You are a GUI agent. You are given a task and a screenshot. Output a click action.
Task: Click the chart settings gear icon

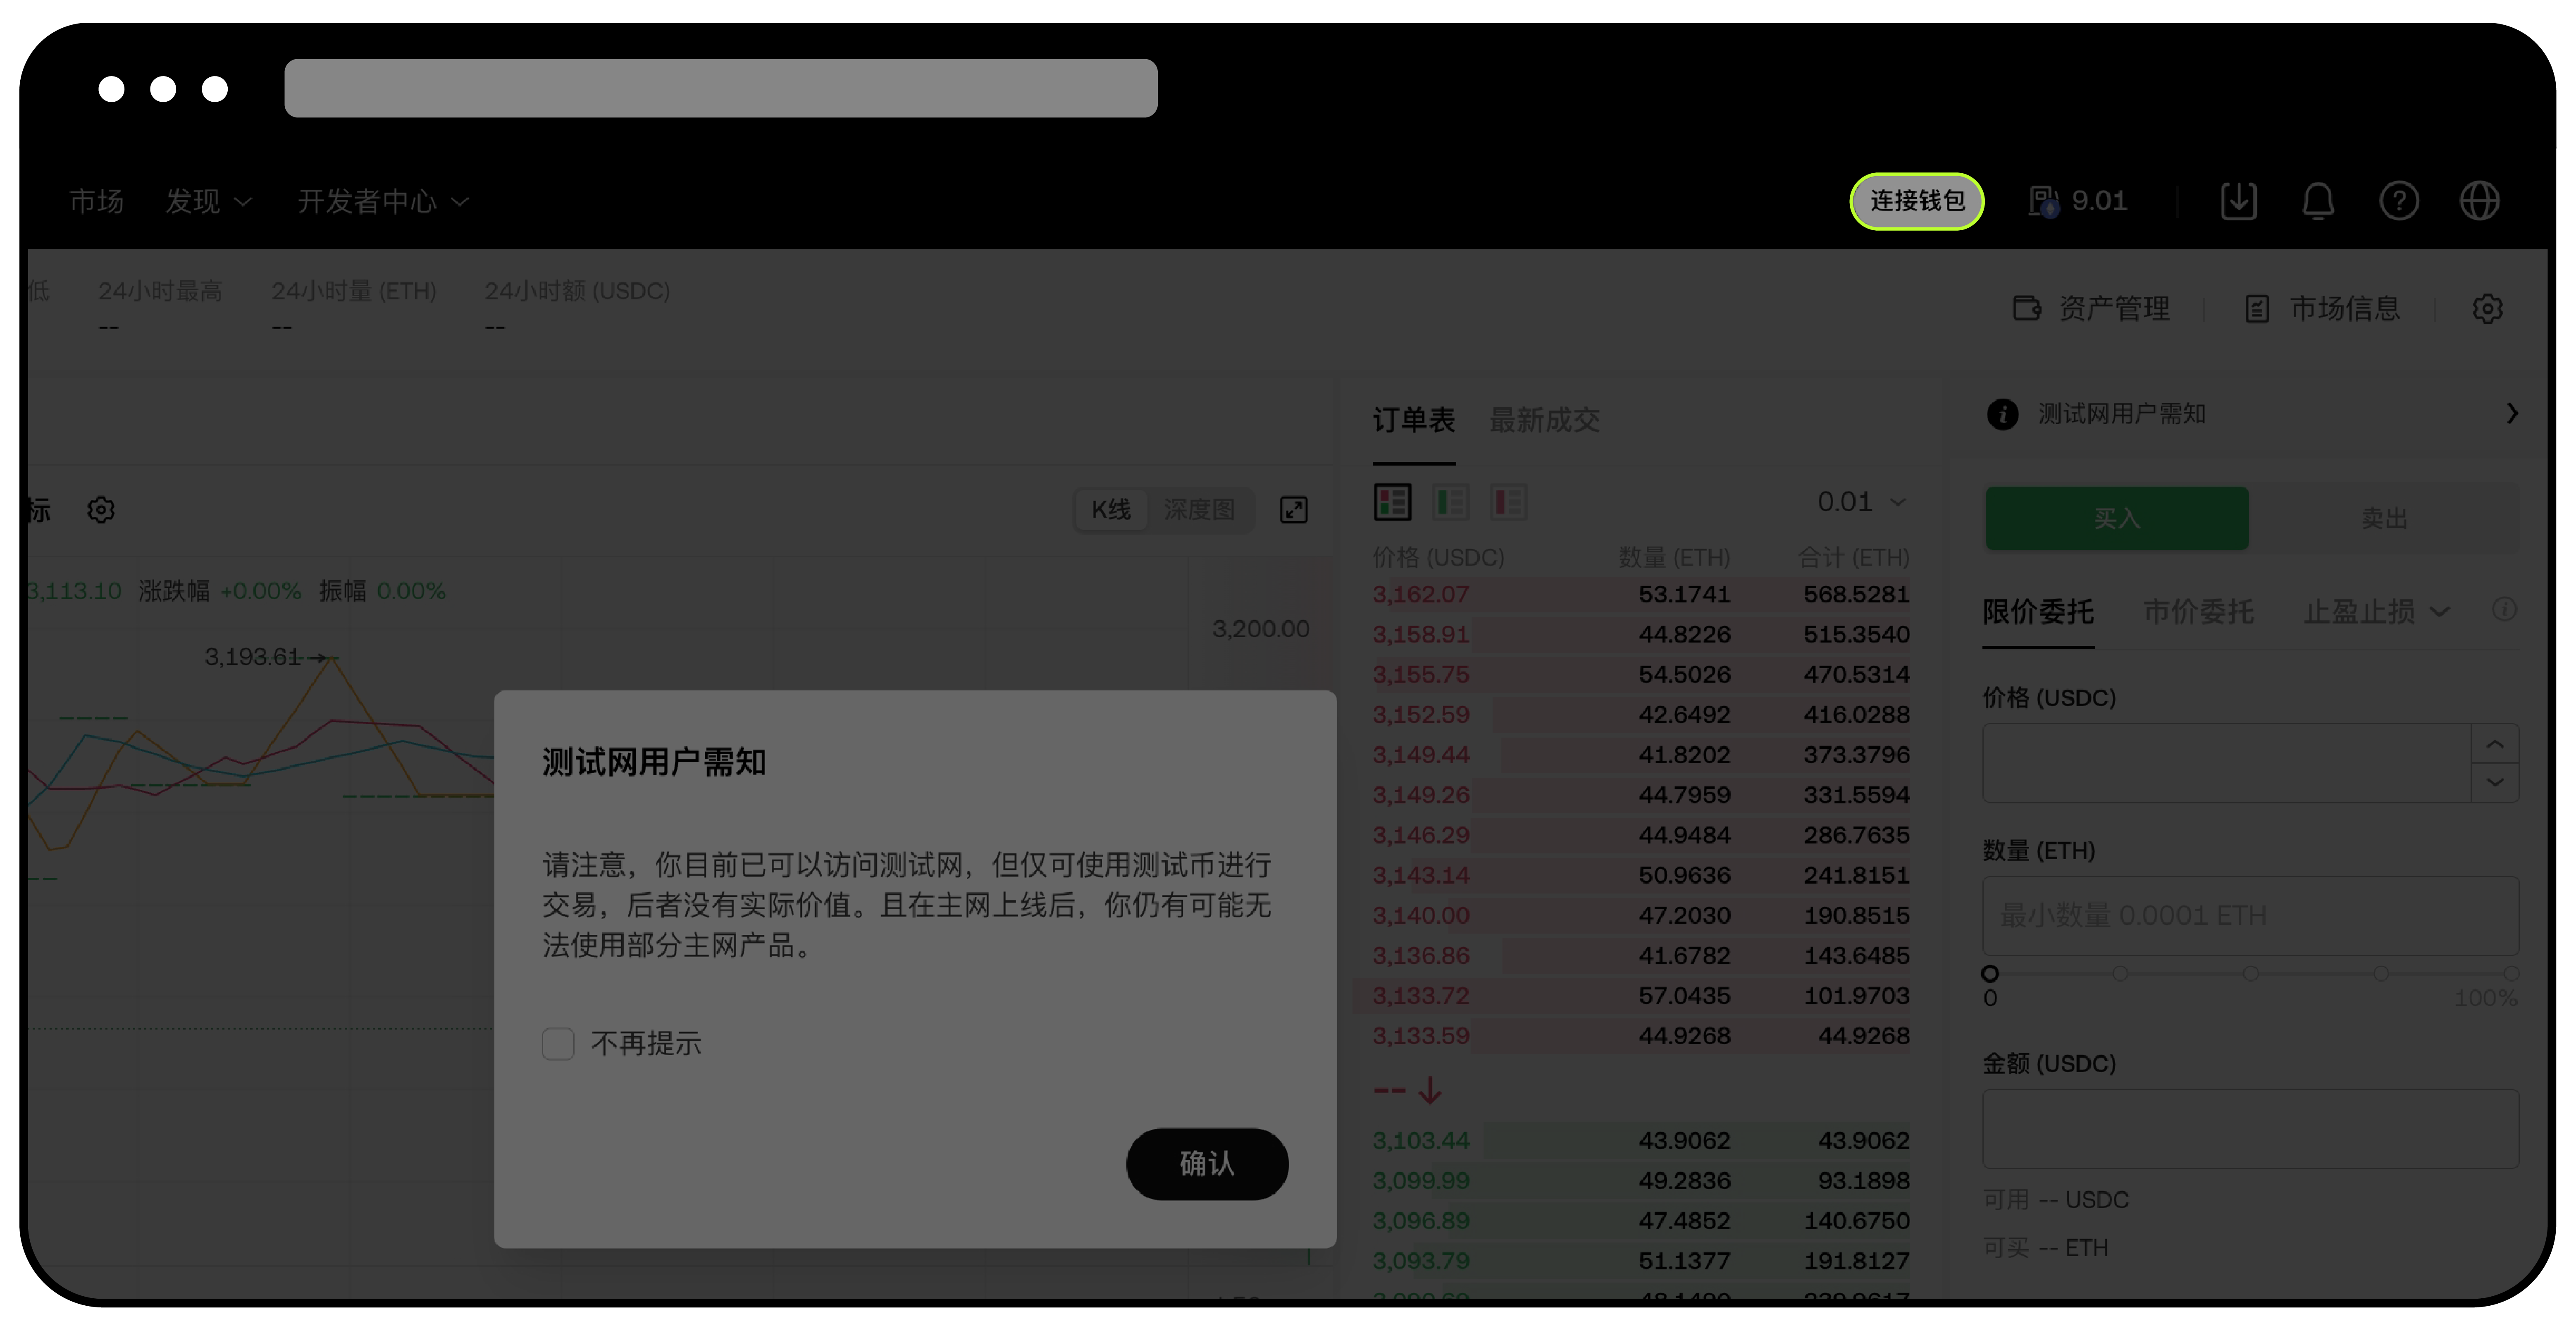pyautogui.click(x=101, y=510)
